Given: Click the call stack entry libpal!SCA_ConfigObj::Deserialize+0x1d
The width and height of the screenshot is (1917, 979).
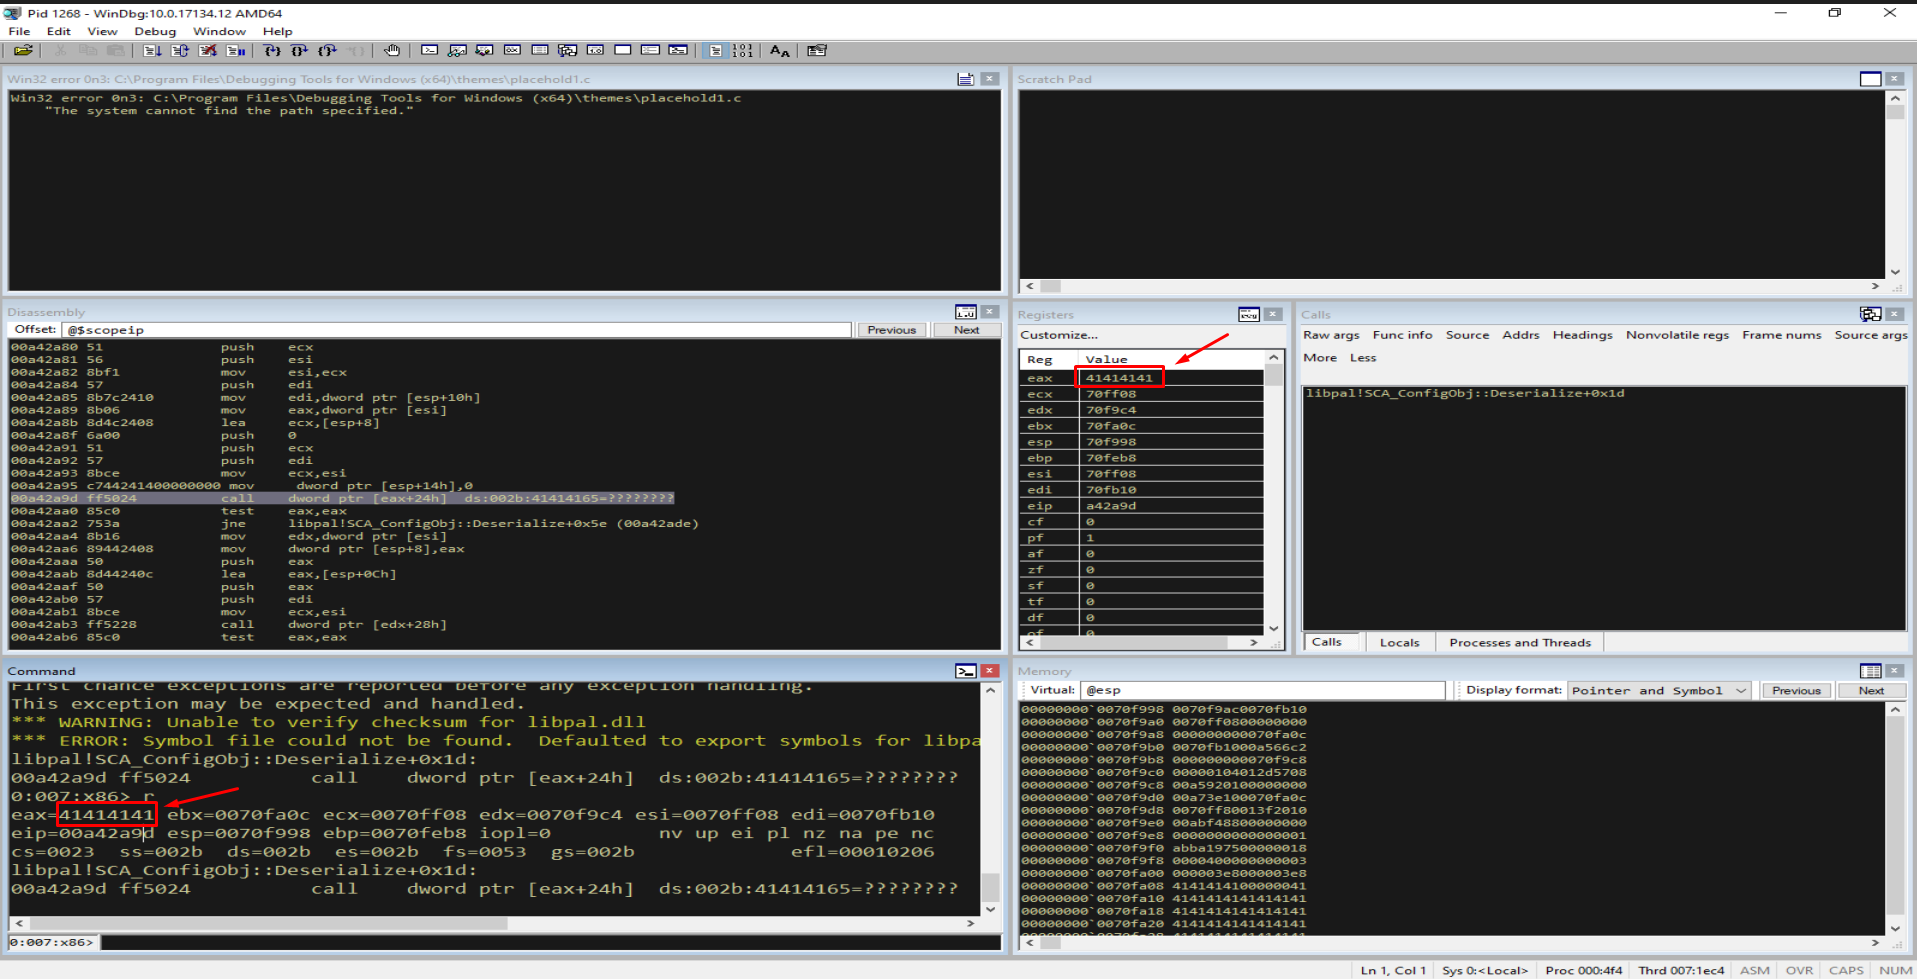Looking at the screenshot, I should (1465, 393).
